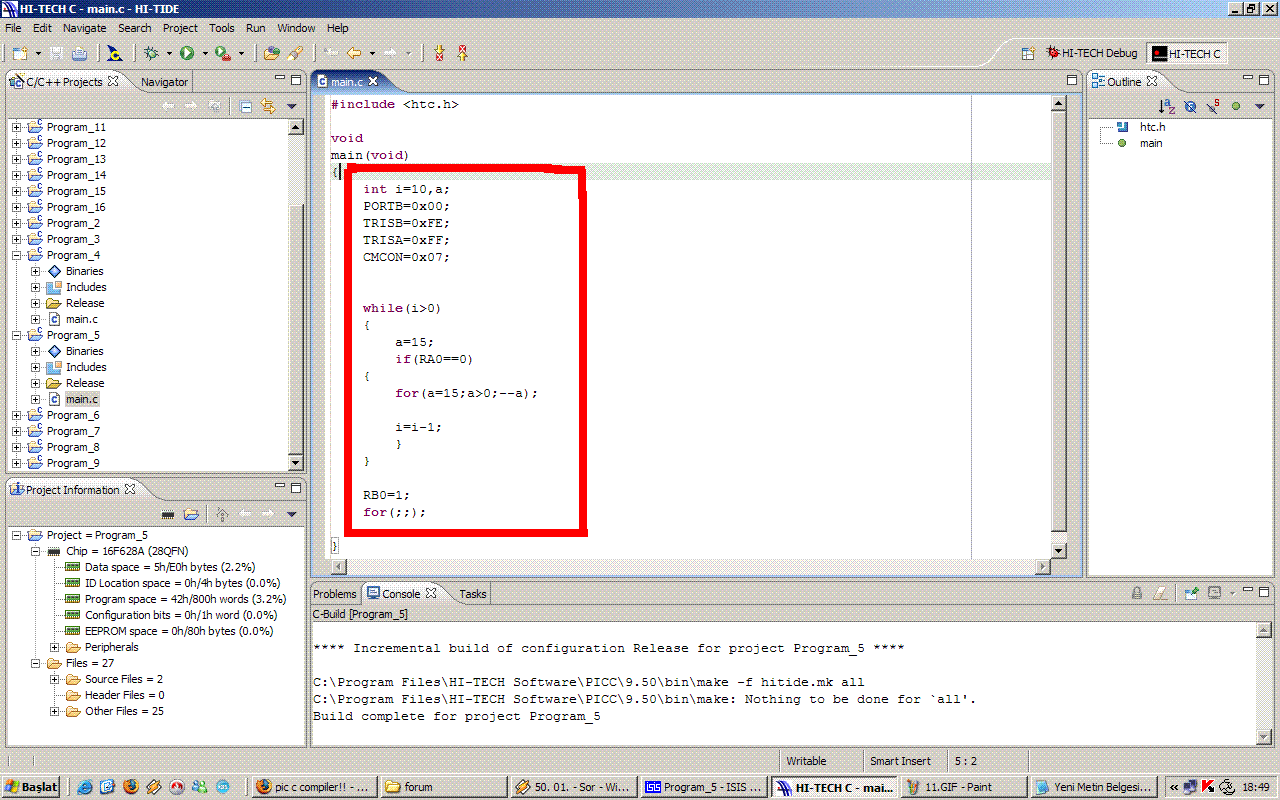The width and height of the screenshot is (1280, 800).
Task: Select htc.h in Outline
Action: coord(1152,127)
